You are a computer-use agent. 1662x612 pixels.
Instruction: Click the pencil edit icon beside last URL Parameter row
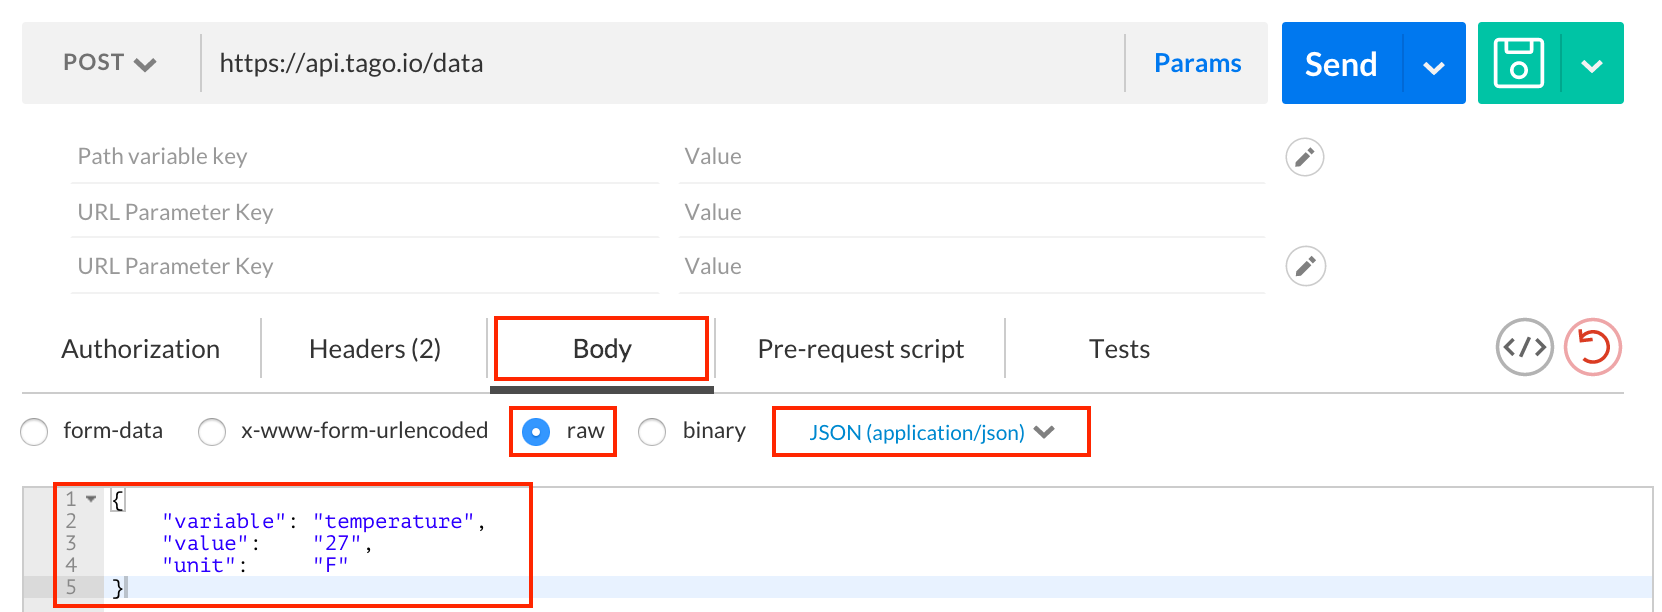[x=1305, y=266]
